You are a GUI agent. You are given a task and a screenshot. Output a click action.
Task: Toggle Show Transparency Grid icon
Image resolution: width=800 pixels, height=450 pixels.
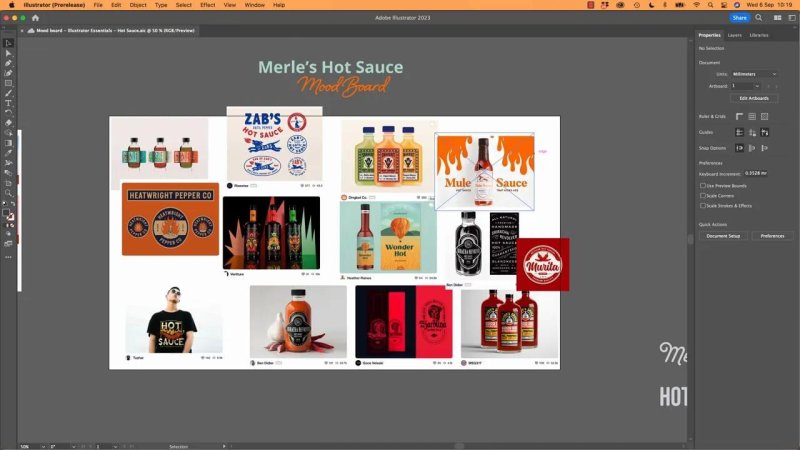click(764, 116)
